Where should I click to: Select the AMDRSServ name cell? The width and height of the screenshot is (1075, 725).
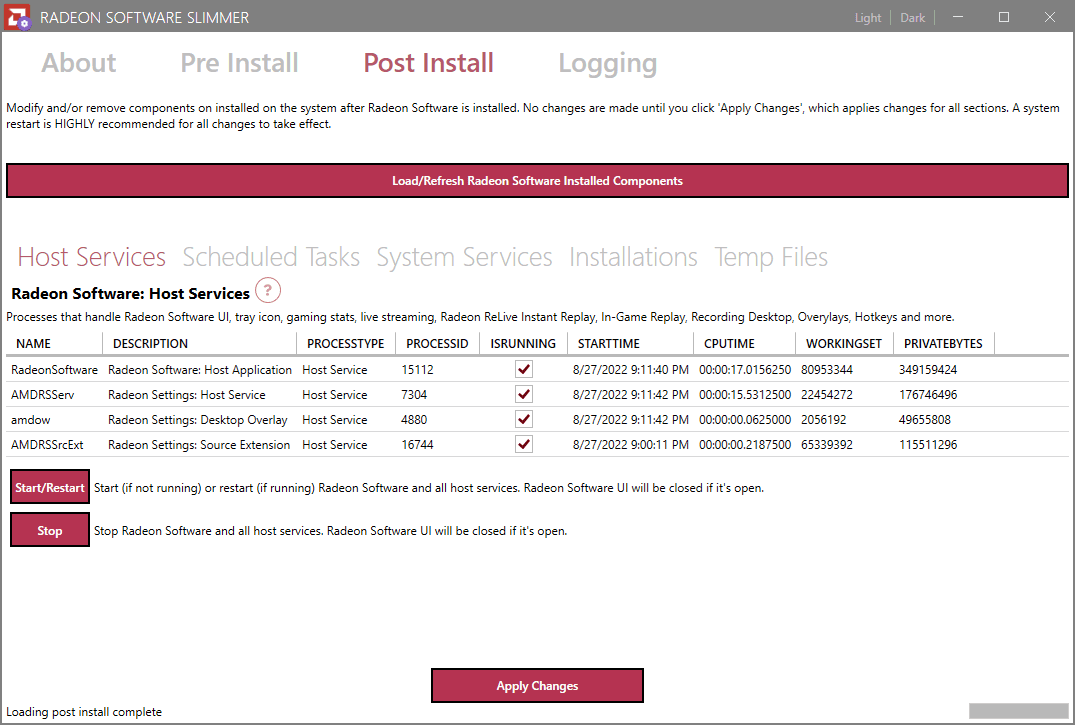(43, 395)
